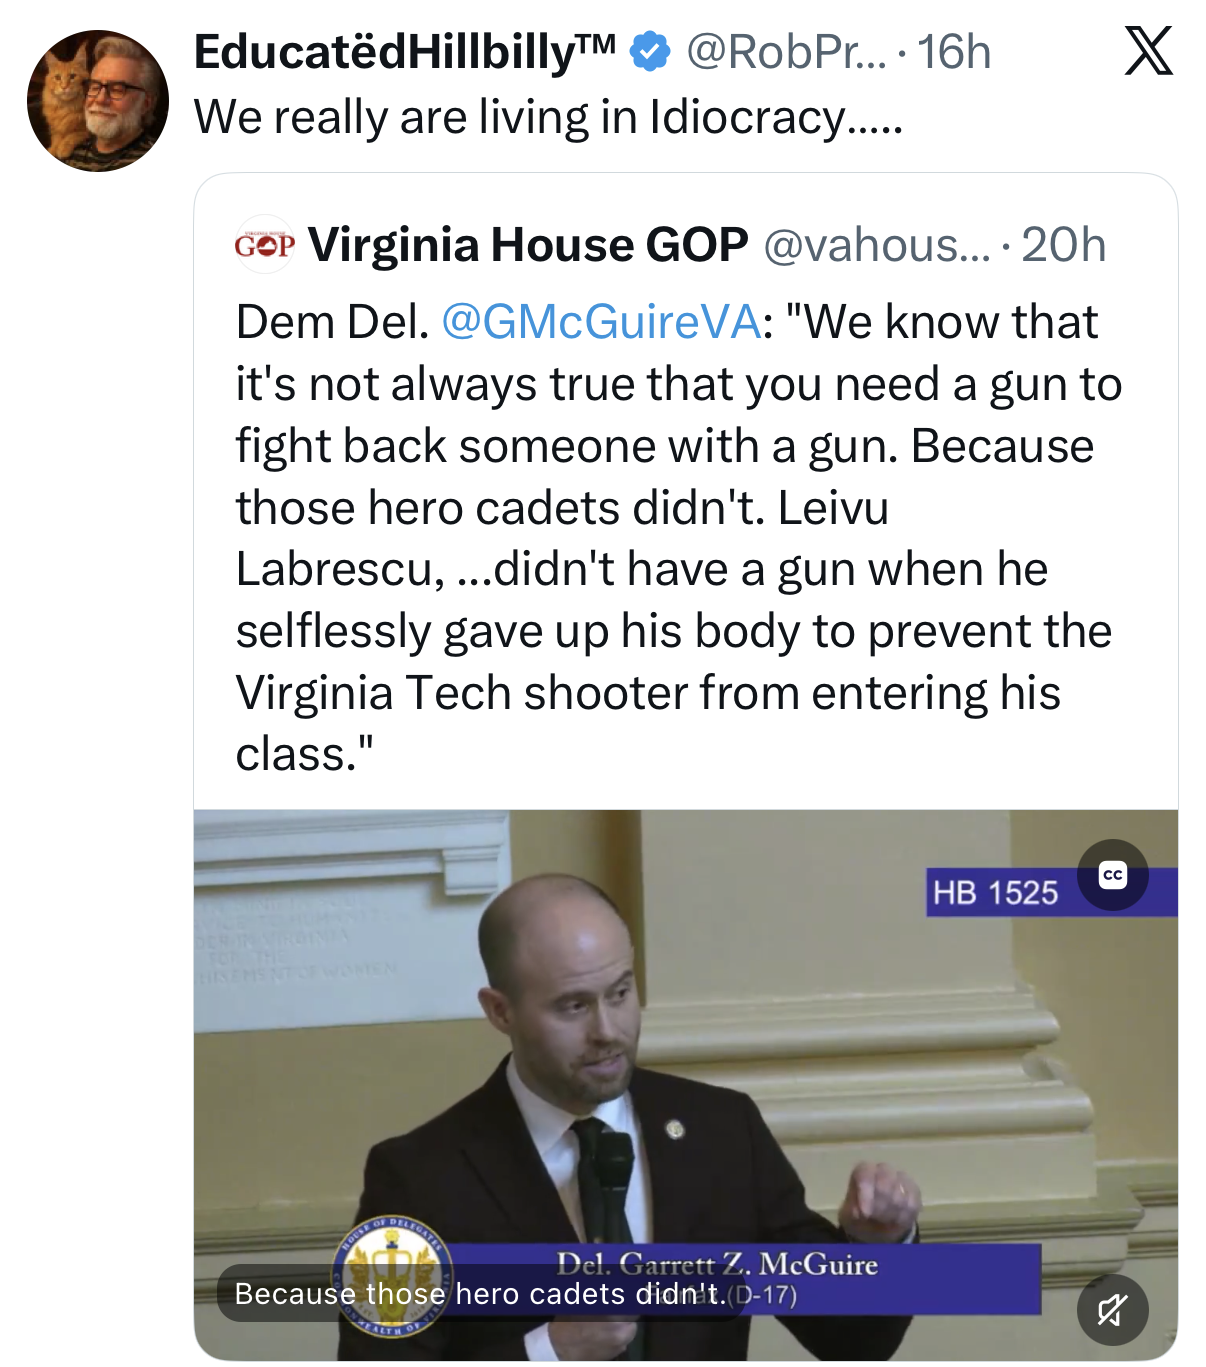Open the Virginia House GOP account name
Screen dimensions: 1206x1367
pyautogui.click(x=527, y=245)
